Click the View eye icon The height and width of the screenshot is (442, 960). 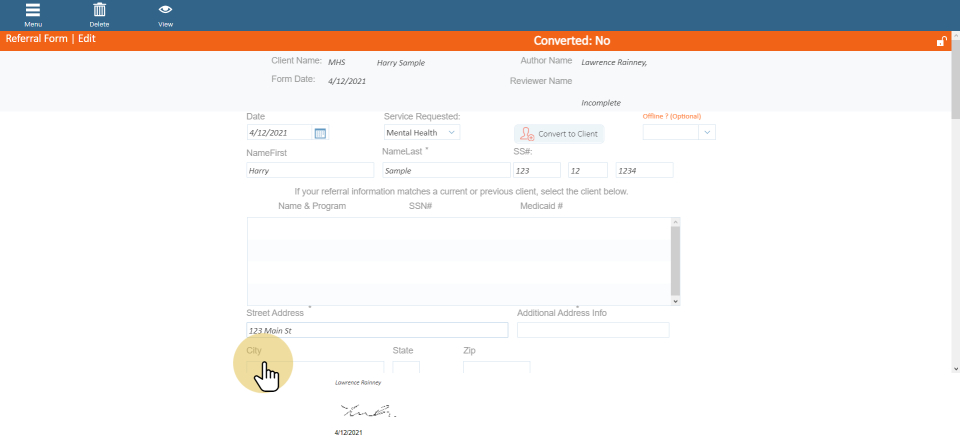coord(165,11)
